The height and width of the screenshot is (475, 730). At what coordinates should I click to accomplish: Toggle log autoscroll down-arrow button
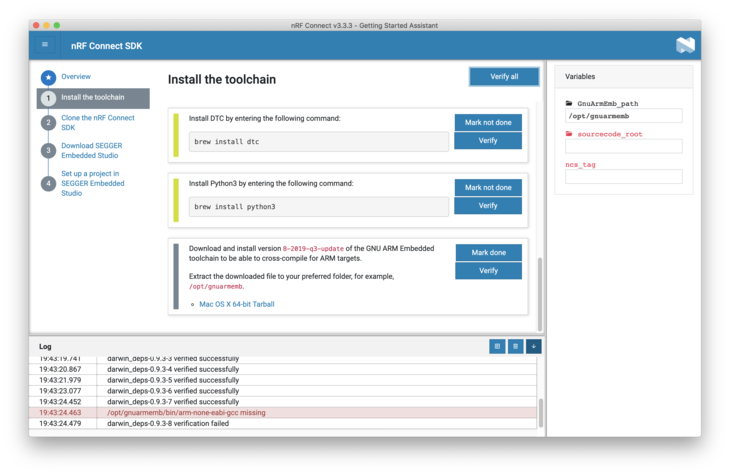(x=533, y=346)
